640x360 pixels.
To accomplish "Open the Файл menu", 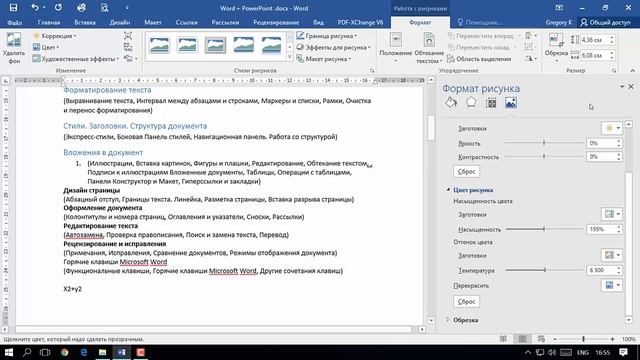I will click(15, 22).
